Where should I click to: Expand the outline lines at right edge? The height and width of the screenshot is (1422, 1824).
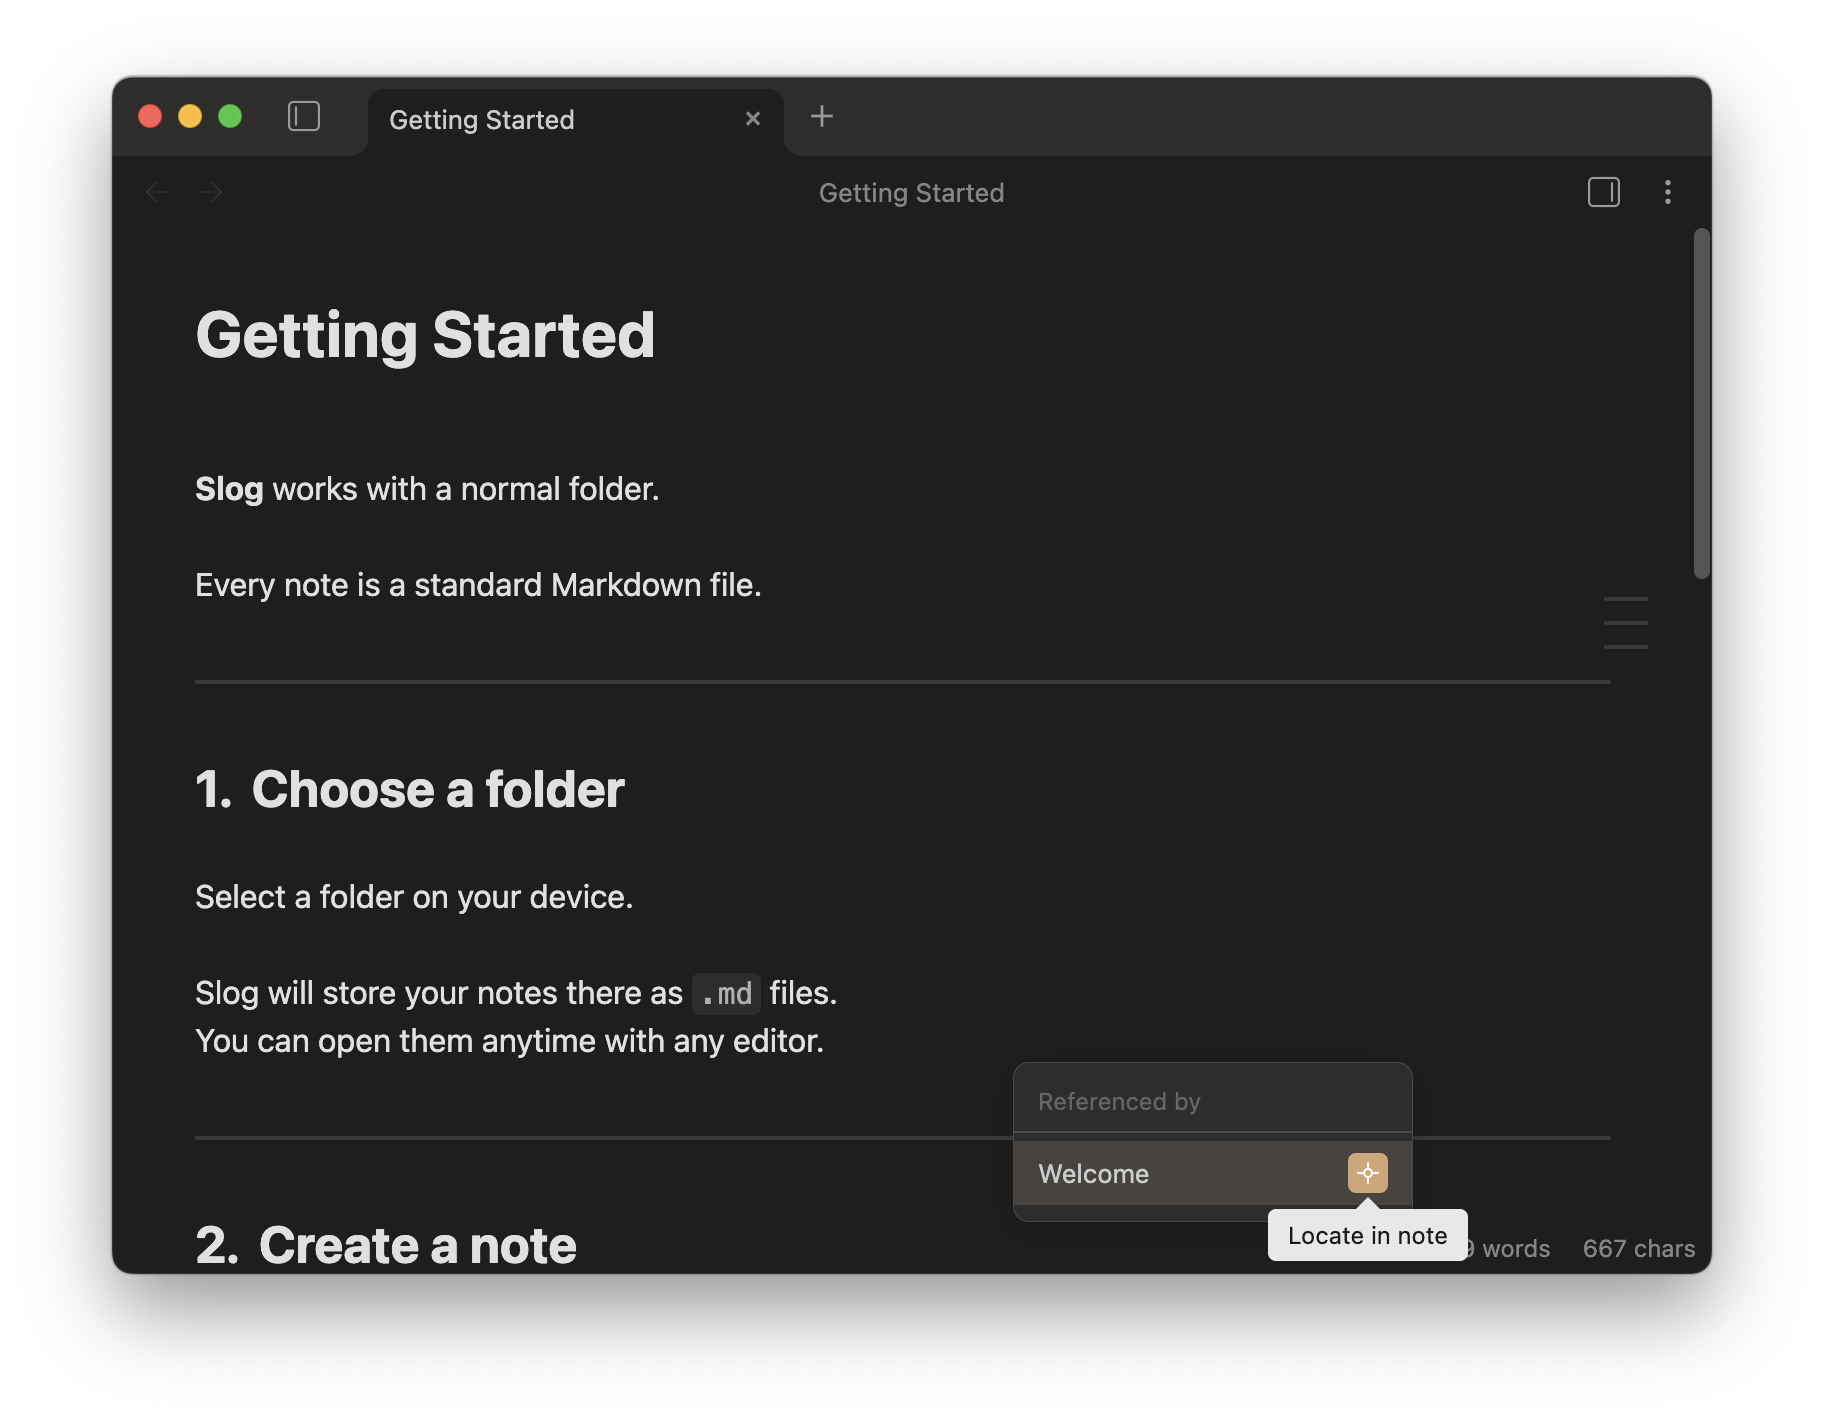1625,622
